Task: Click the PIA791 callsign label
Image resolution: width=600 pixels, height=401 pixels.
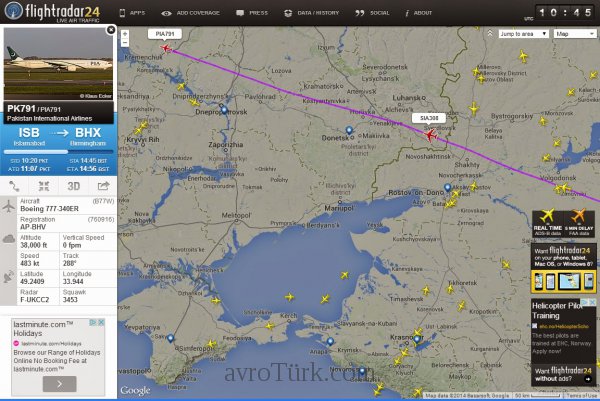Action: 165,34
